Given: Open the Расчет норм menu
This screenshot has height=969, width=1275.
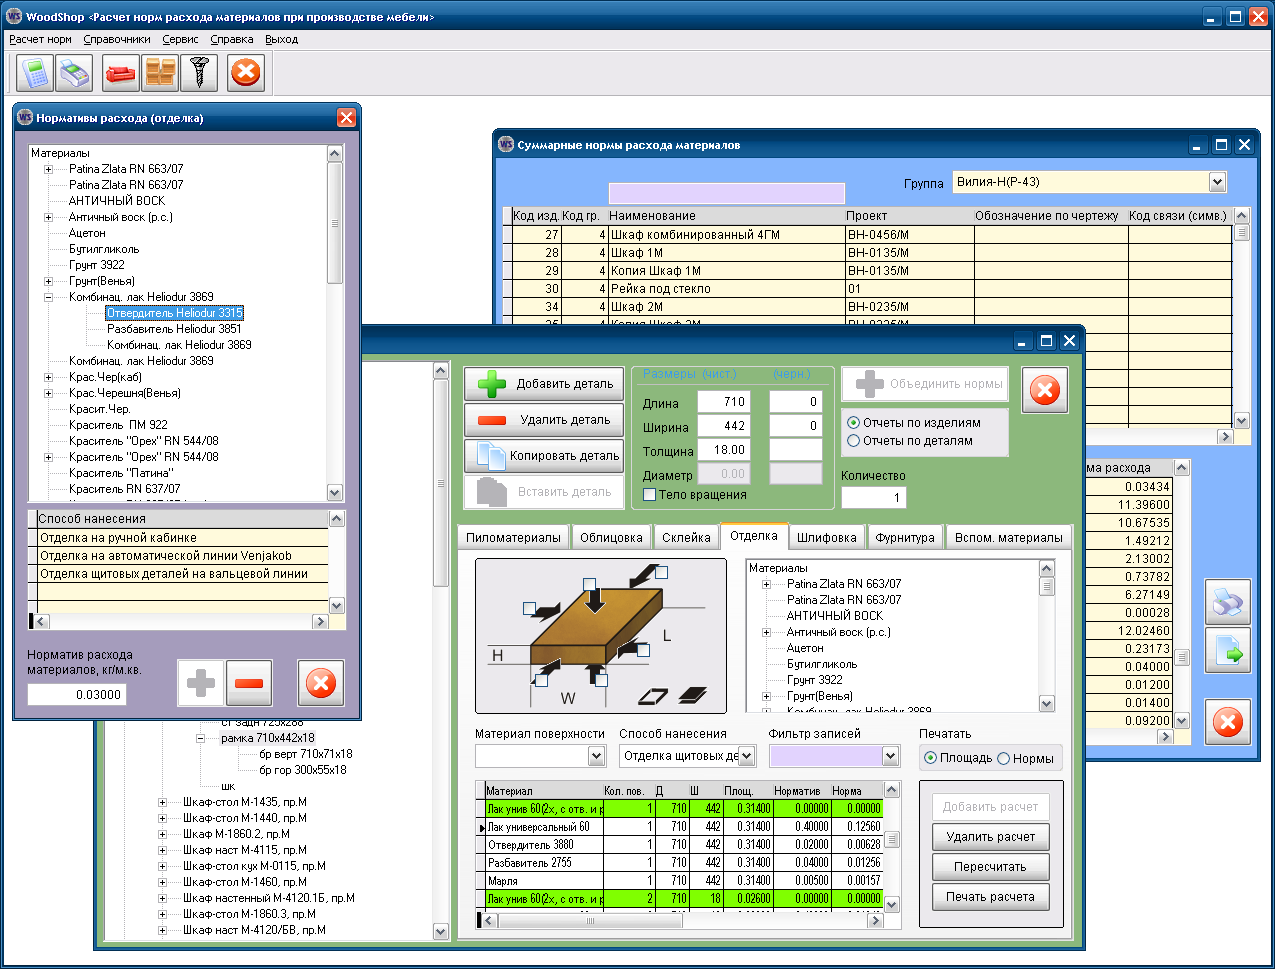Looking at the screenshot, I should [x=40, y=39].
